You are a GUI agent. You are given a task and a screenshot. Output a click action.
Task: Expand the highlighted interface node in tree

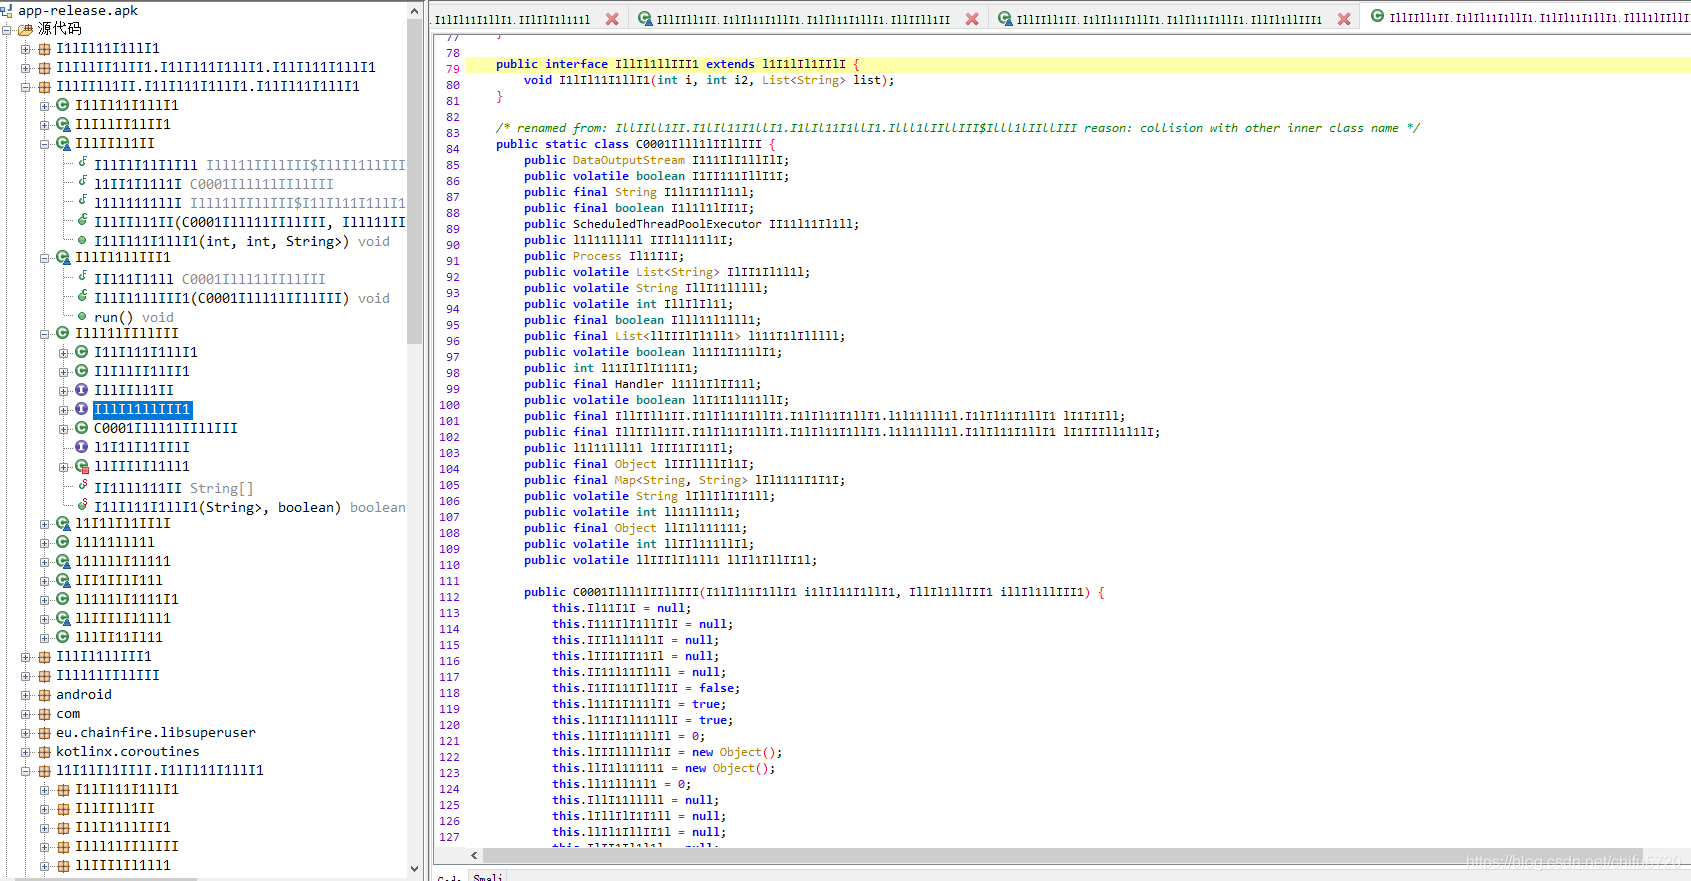(x=64, y=410)
